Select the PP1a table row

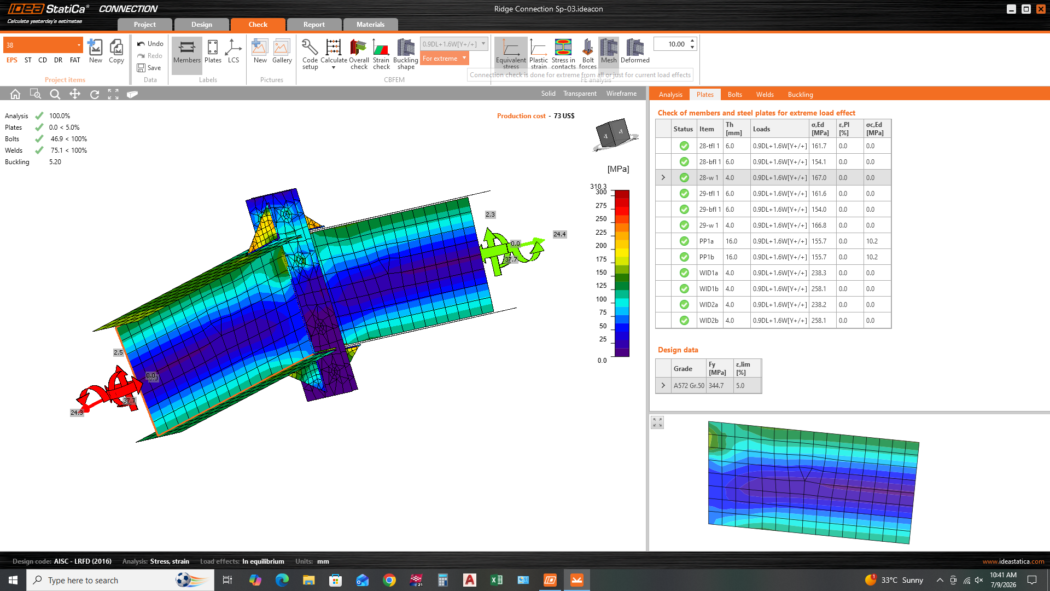(773, 241)
